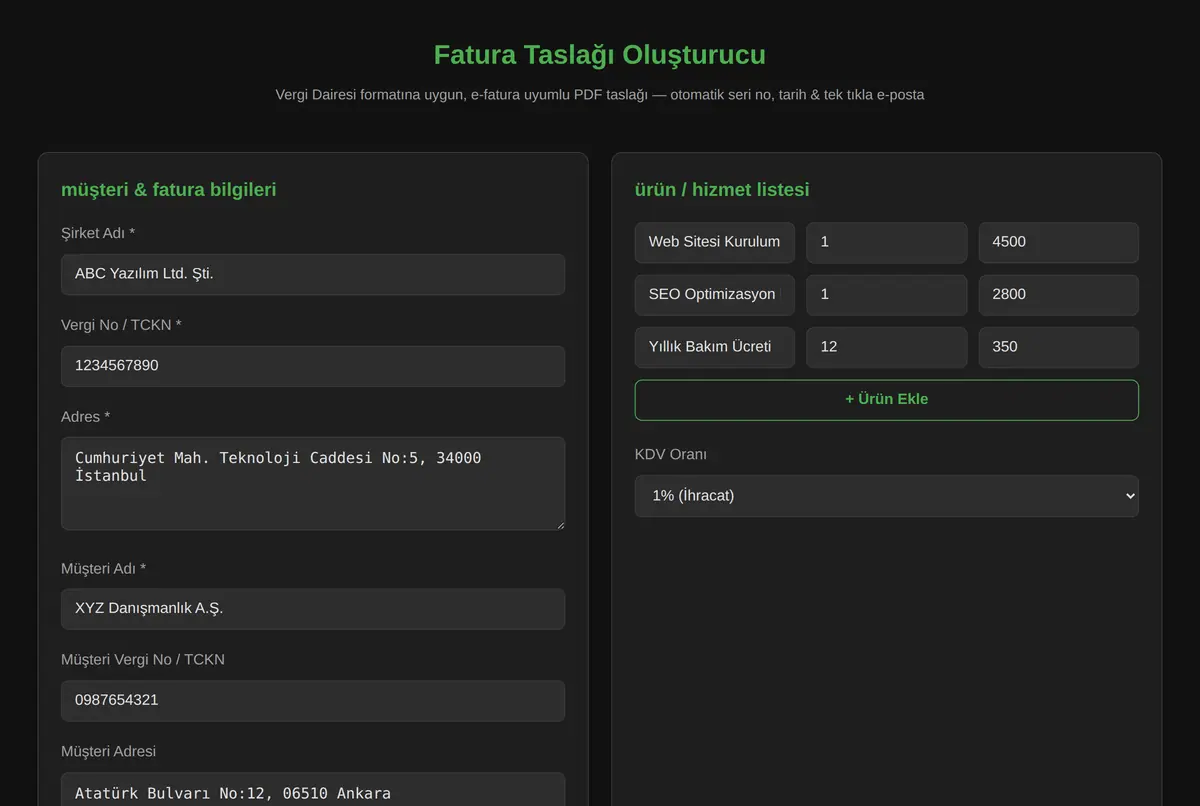Click quantity field of SEO Optimizasyon row
1200x806 pixels.
pyautogui.click(x=887, y=295)
